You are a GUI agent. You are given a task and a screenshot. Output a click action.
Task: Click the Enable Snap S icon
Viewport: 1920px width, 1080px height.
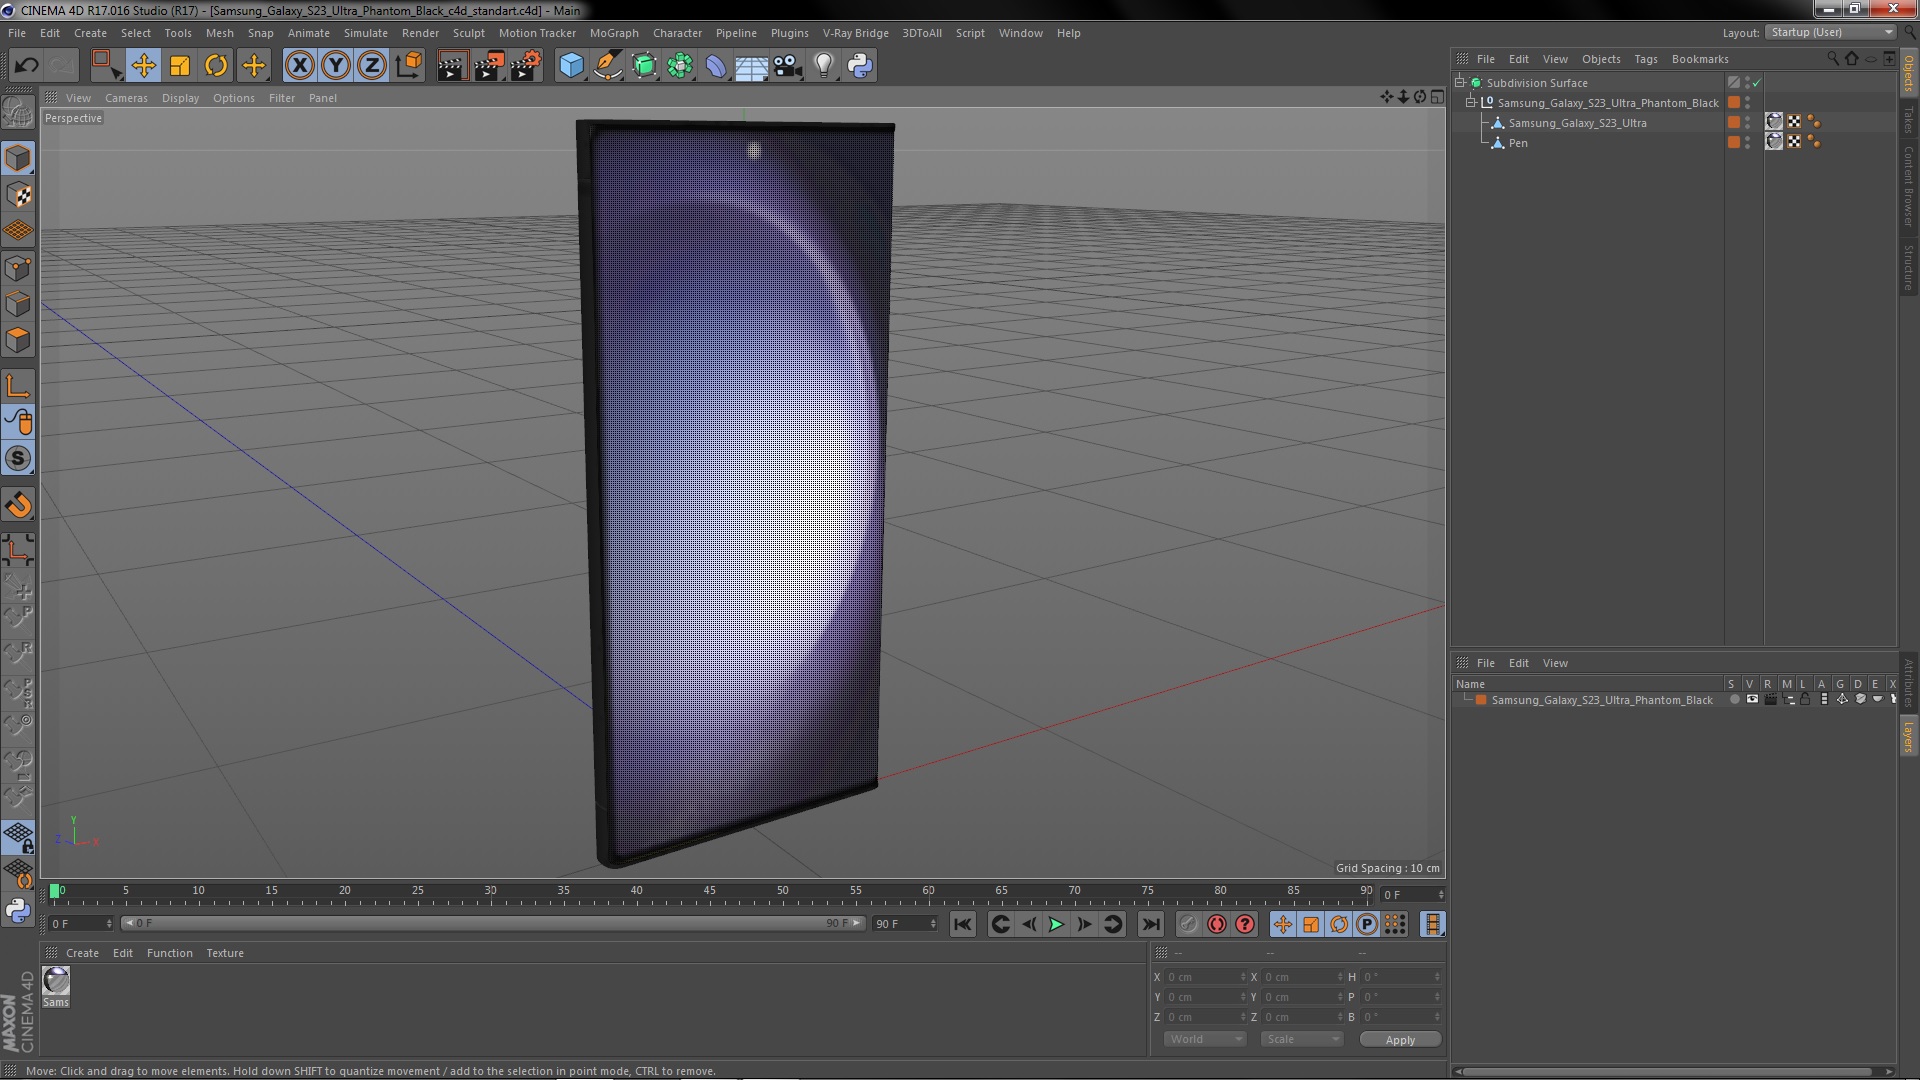(18, 459)
